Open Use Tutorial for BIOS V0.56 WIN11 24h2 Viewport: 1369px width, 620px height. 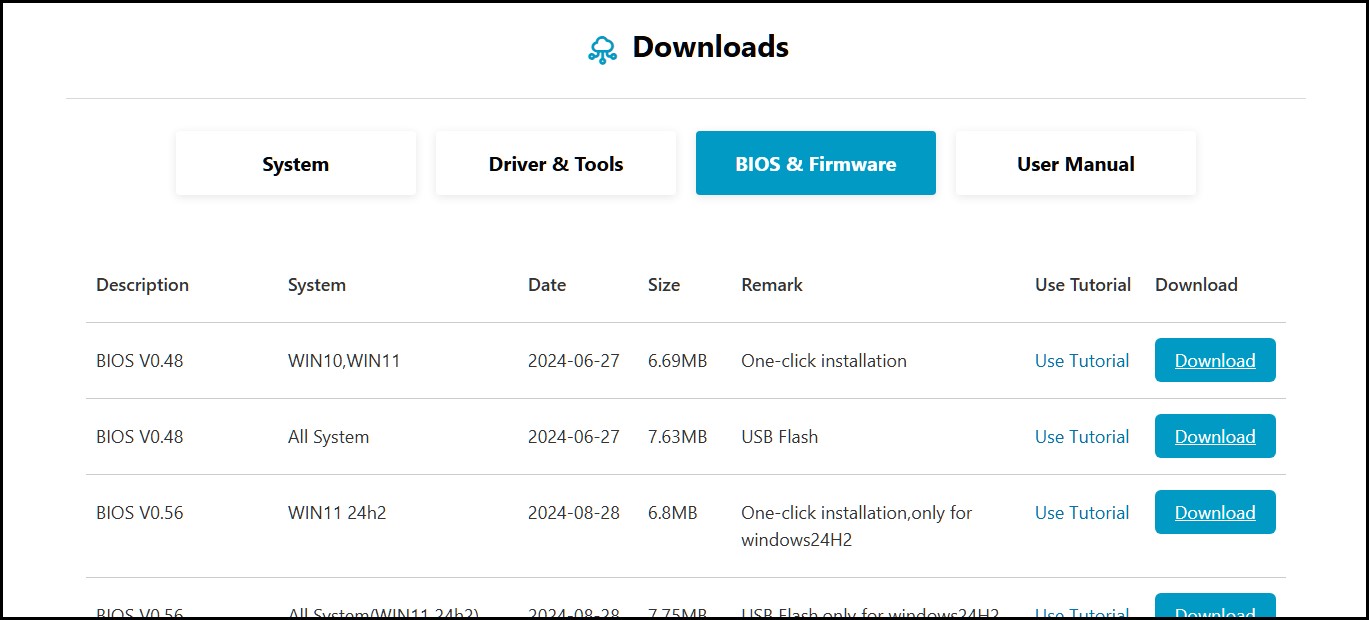pyautogui.click(x=1082, y=513)
